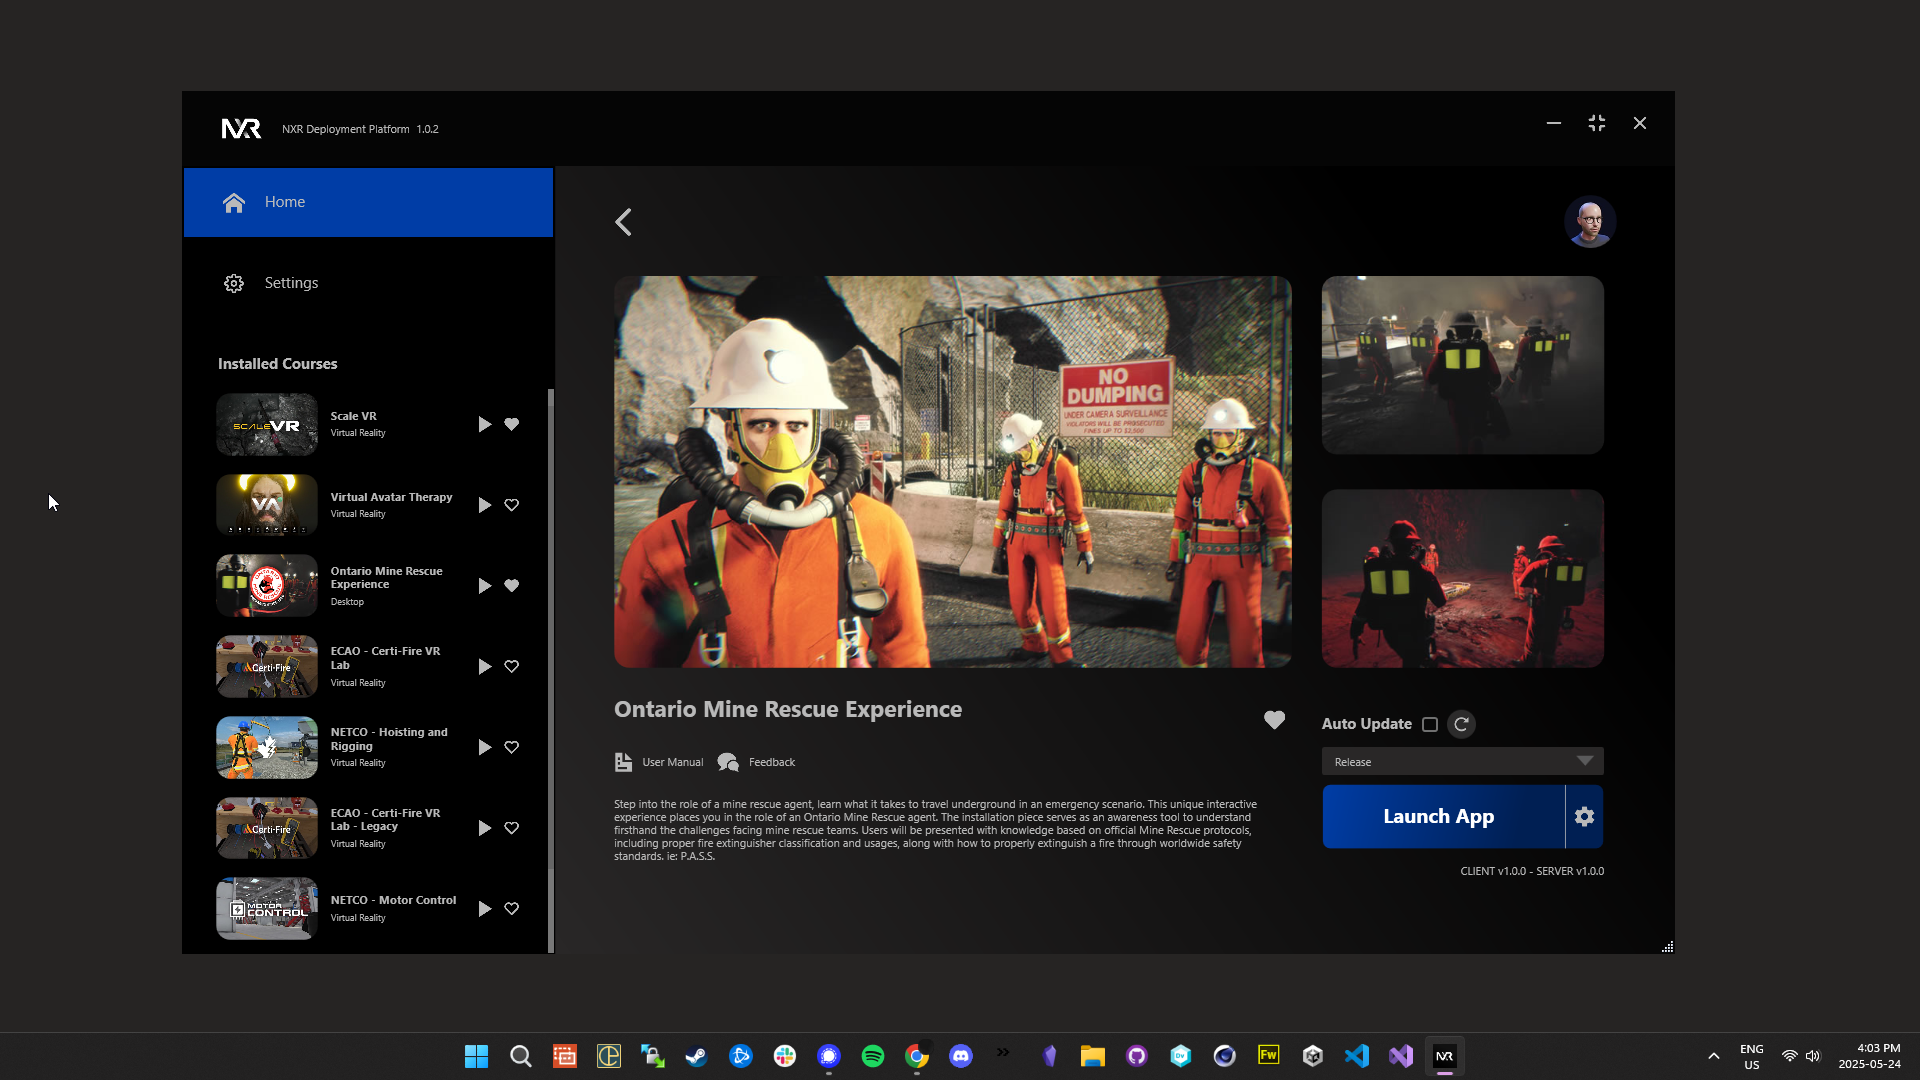Click the NXR logo in header
Viewport: 1920px width, 1080px height.
[x=241, y=129]
